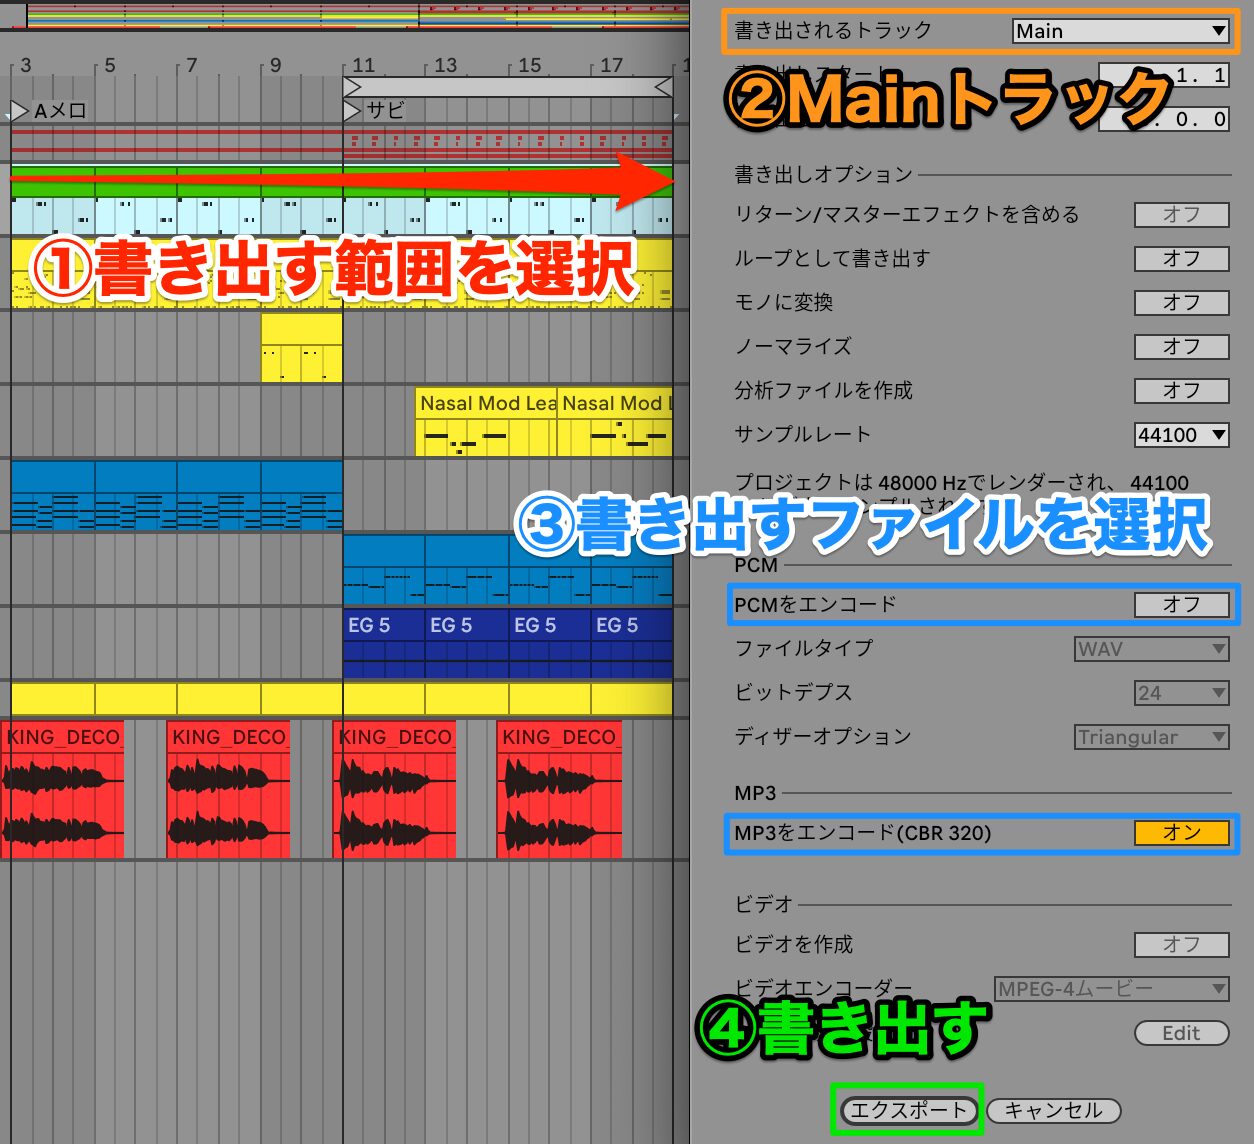Toggle リターン/マスターエフェクトを含める option
This screenshot has width=1254, height=1144.
pyautogui.click(x=1181, y=214)
